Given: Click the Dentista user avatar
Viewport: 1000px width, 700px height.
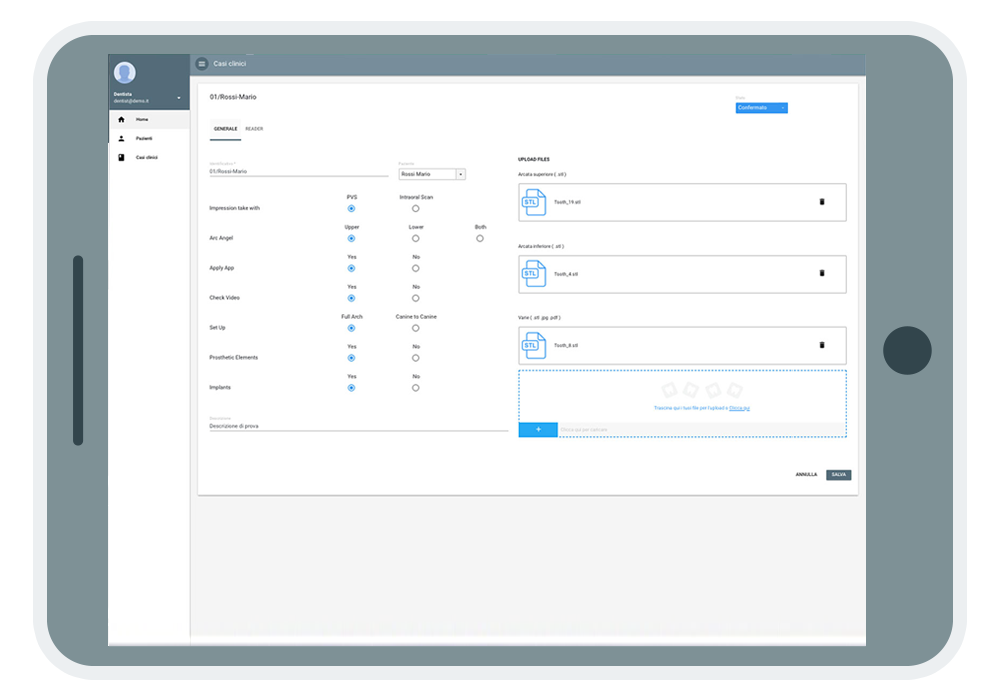Looking at the screenshot, I should click(125, 73).
